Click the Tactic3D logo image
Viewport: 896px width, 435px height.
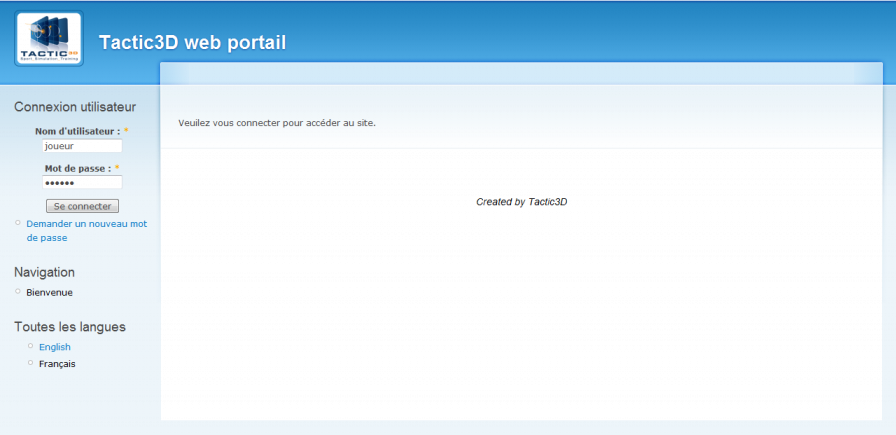coord(48,40)
